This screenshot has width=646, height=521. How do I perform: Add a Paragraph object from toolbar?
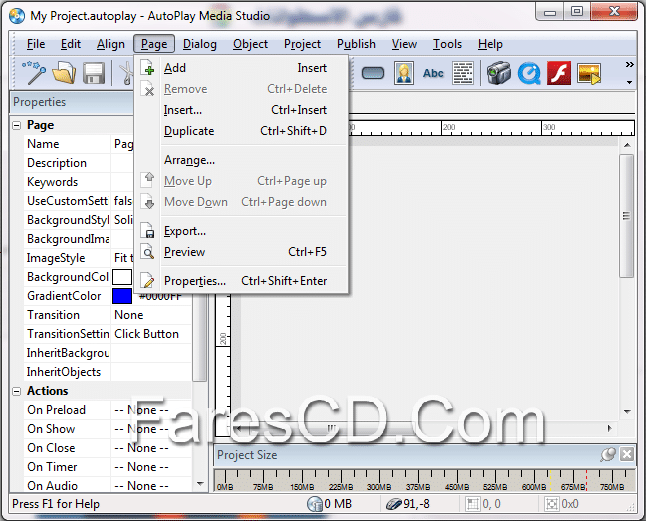[463, 73]
